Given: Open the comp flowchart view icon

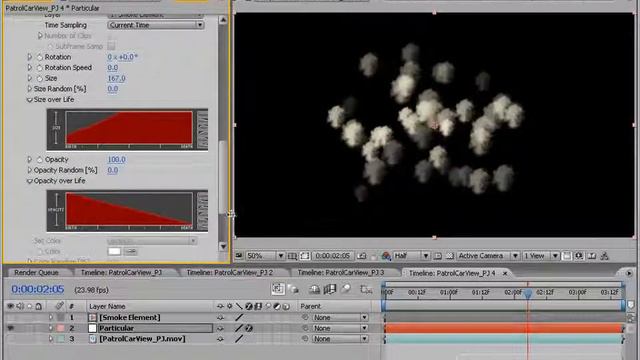Looking at the screenshot, I should [604, 256].
